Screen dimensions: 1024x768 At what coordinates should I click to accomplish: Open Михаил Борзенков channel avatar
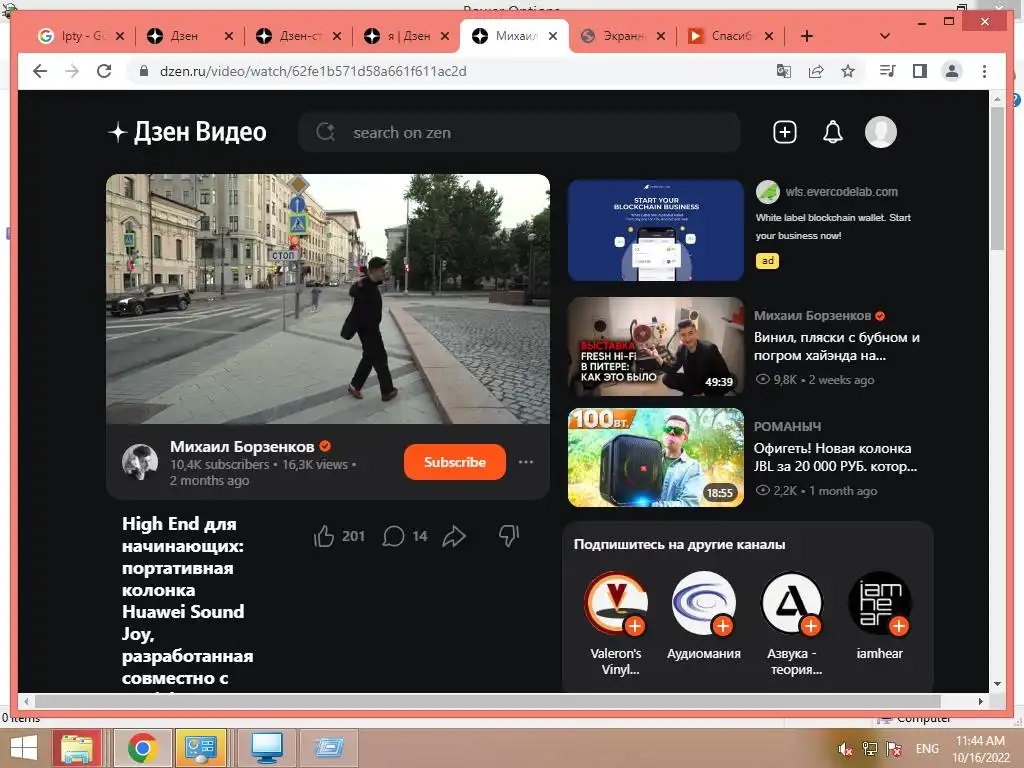click(x=140, y=462)
